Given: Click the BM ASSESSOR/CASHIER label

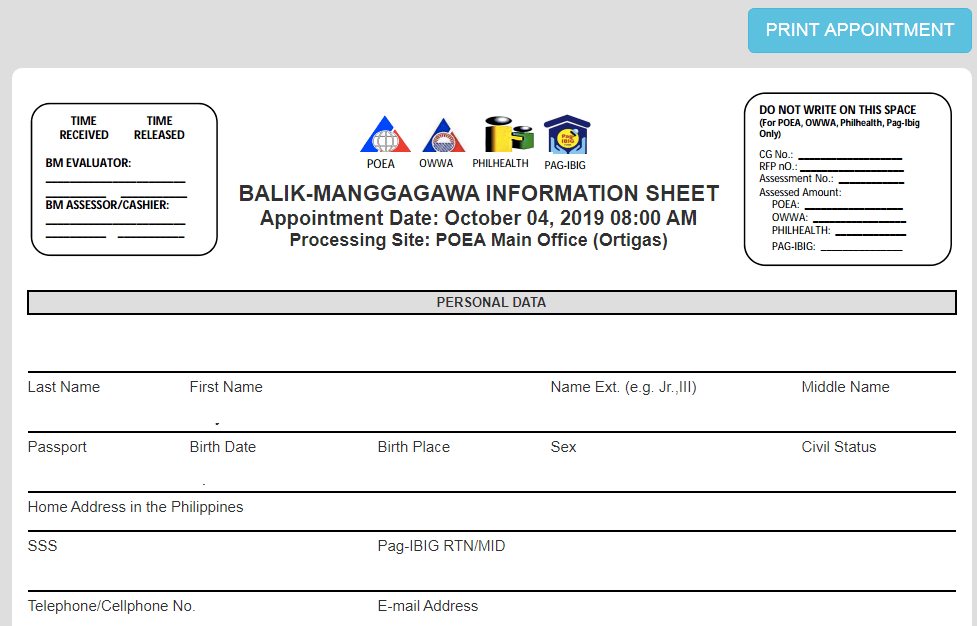Looking at the screenshot, I should coord(107,205).
